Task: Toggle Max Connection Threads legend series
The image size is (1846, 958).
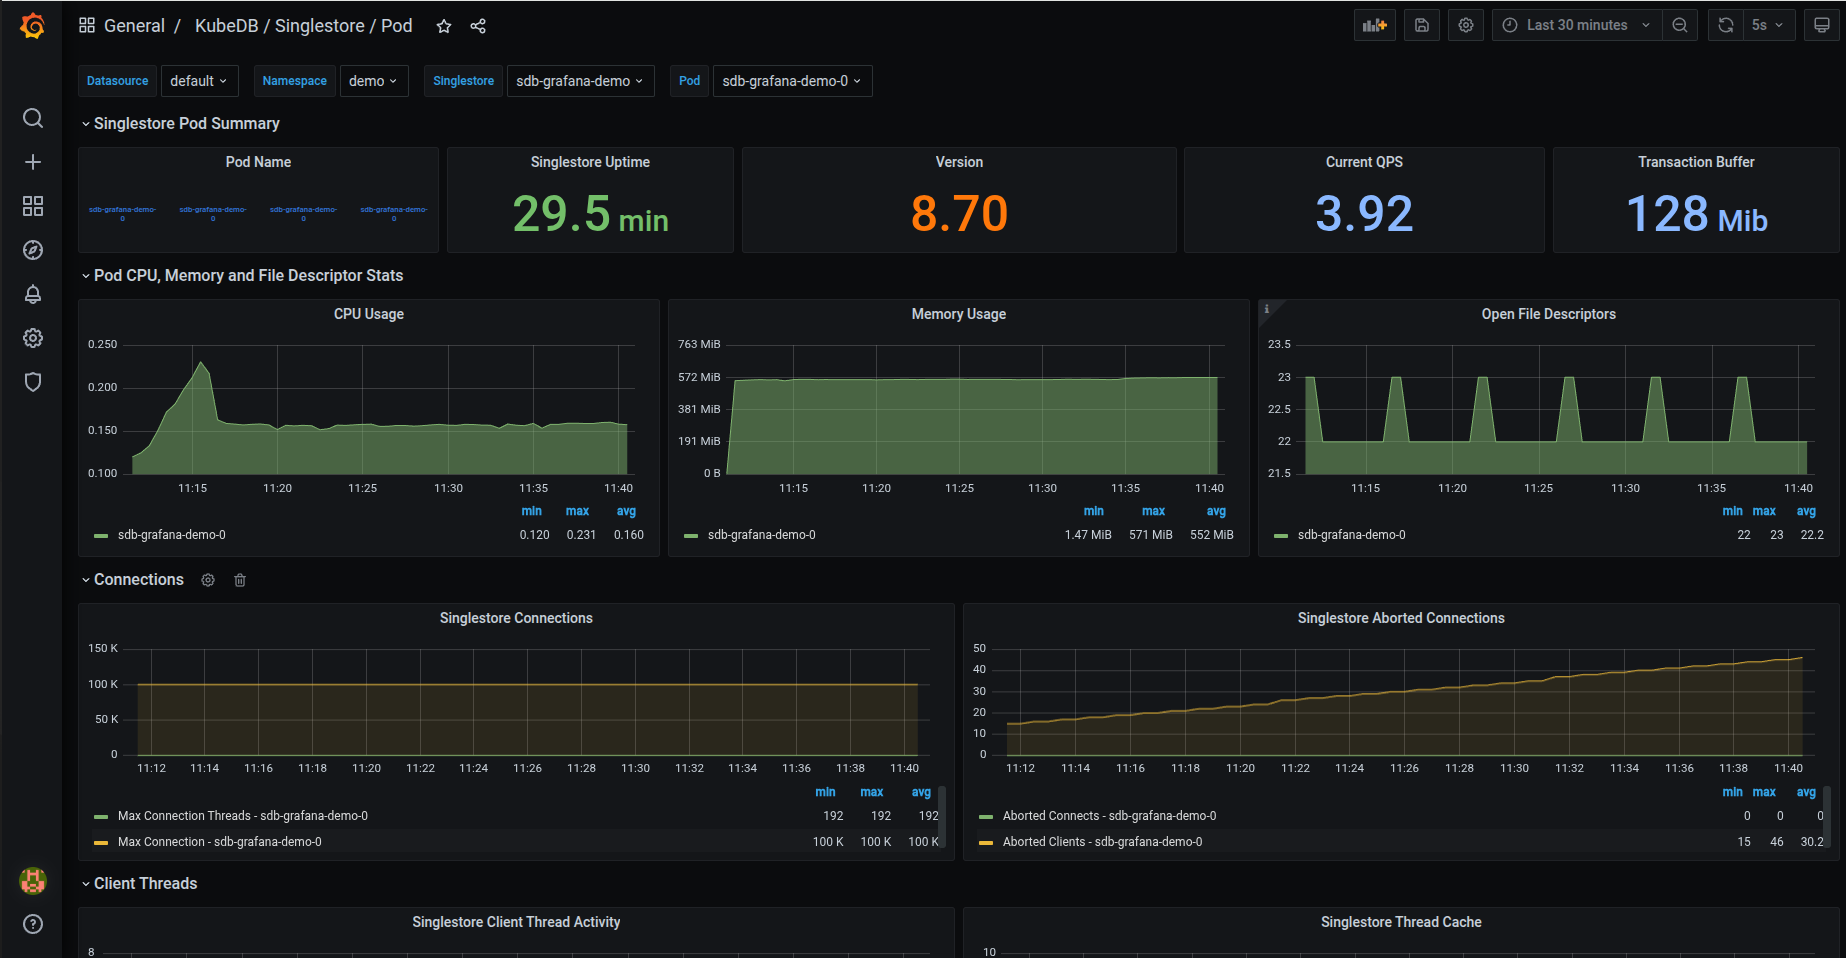Action: (242, 816)
